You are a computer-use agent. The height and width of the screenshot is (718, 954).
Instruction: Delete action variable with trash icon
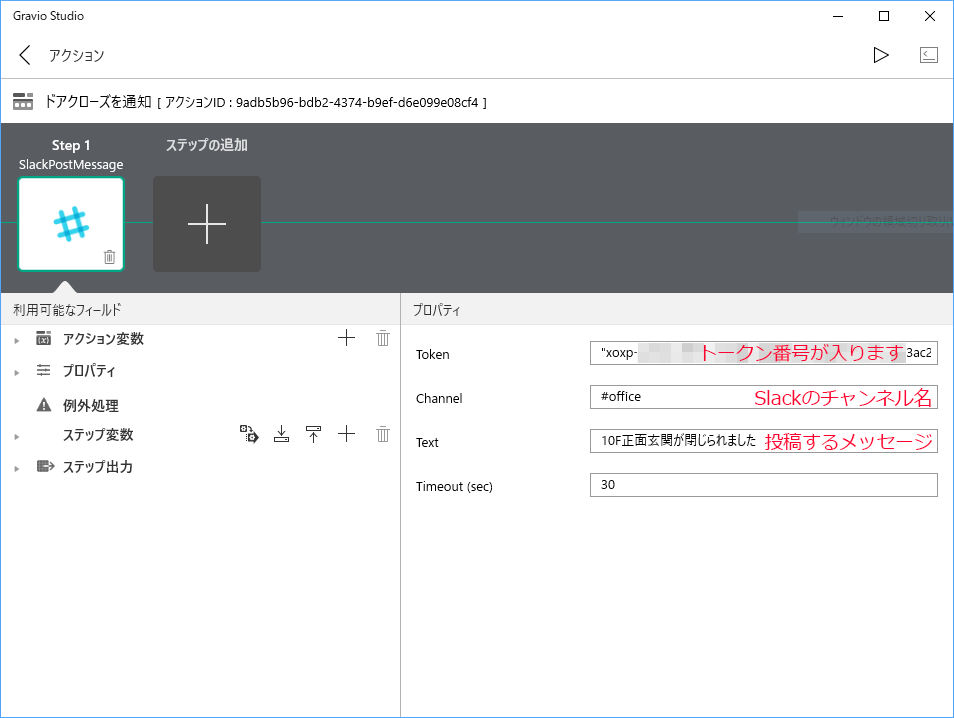(383, 338)
